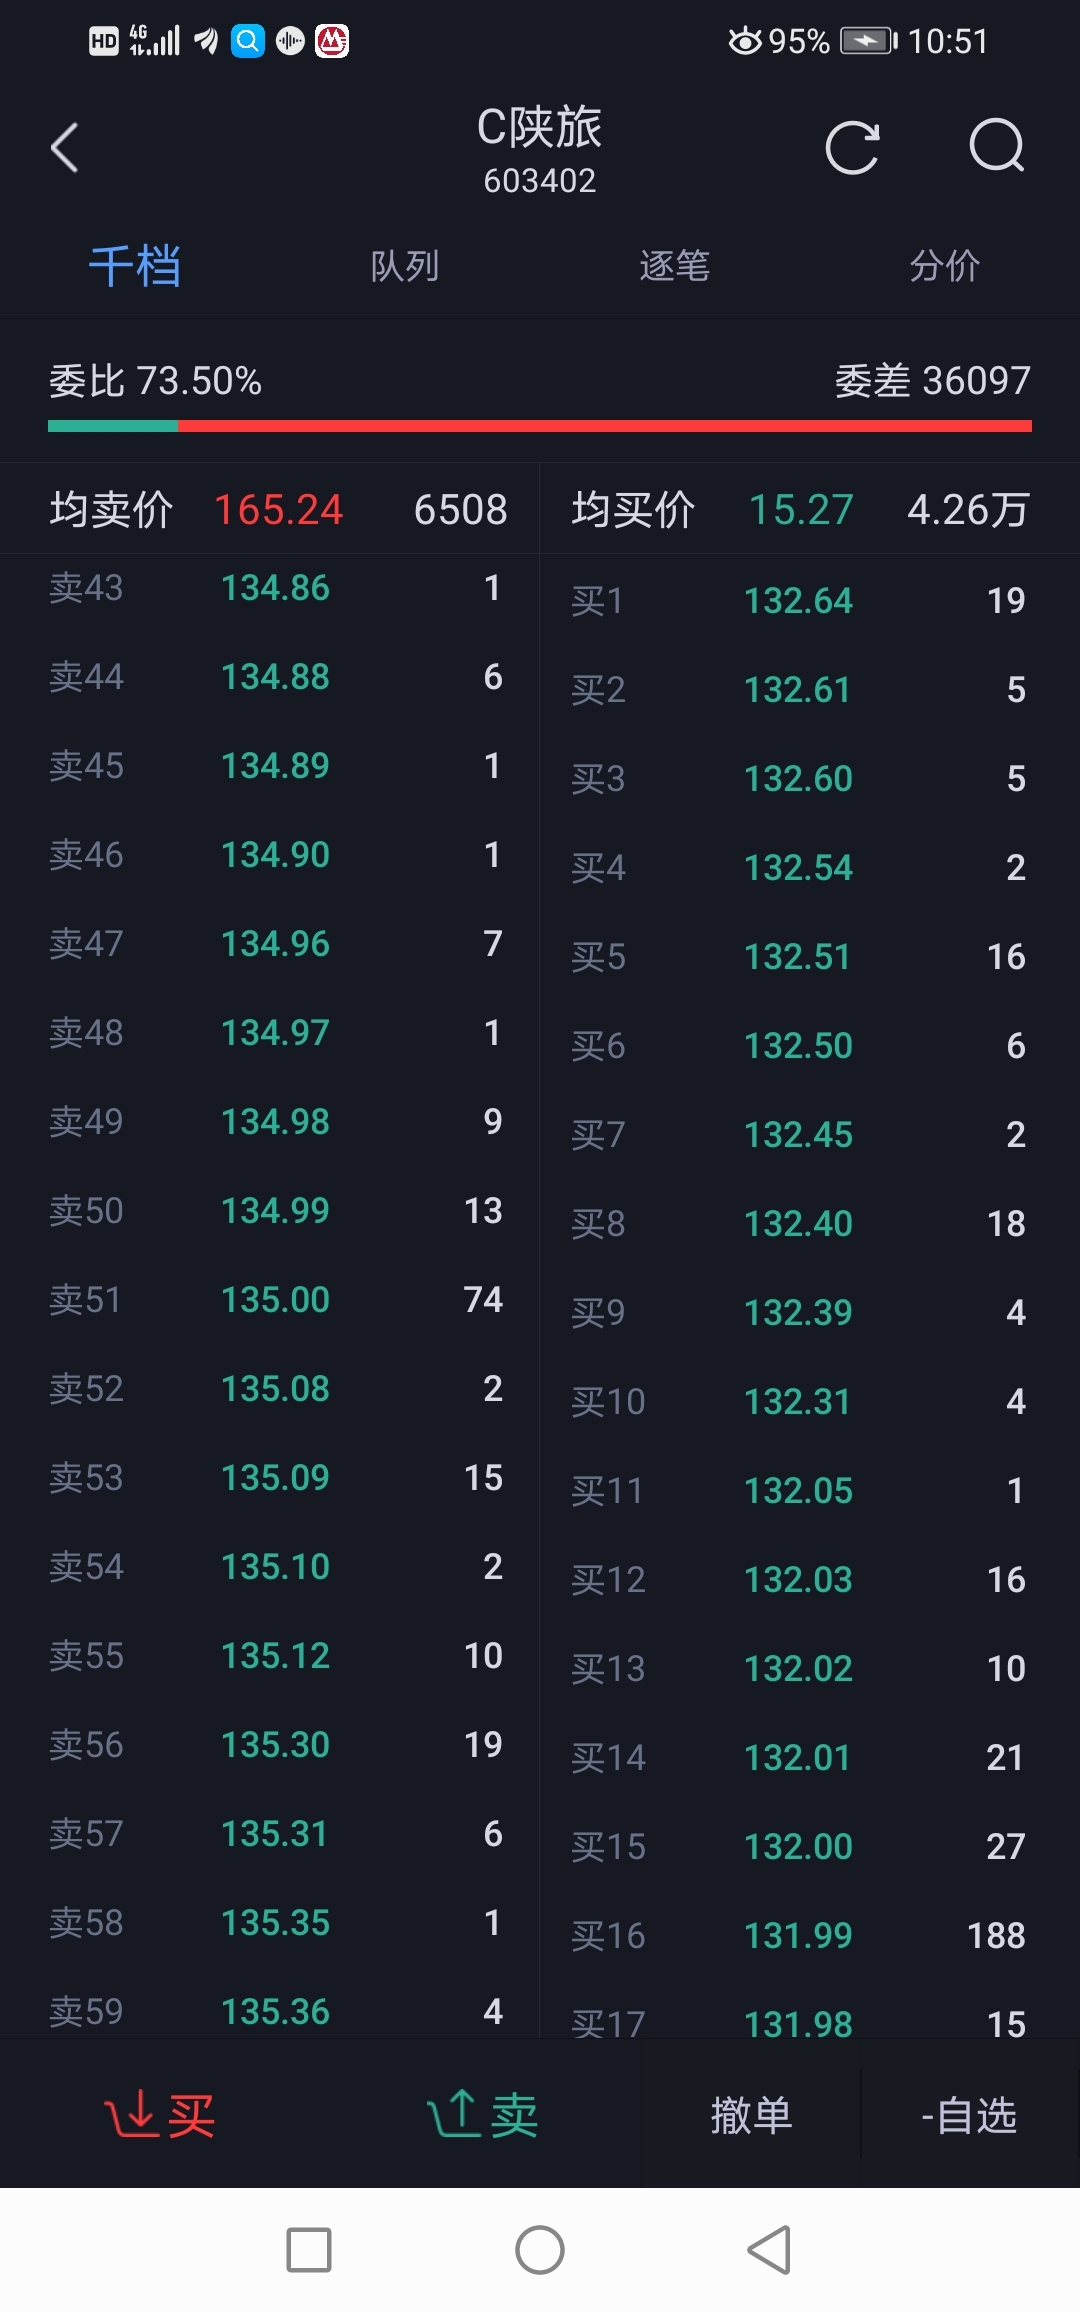Select the 千档 tab

pos(135,266)
